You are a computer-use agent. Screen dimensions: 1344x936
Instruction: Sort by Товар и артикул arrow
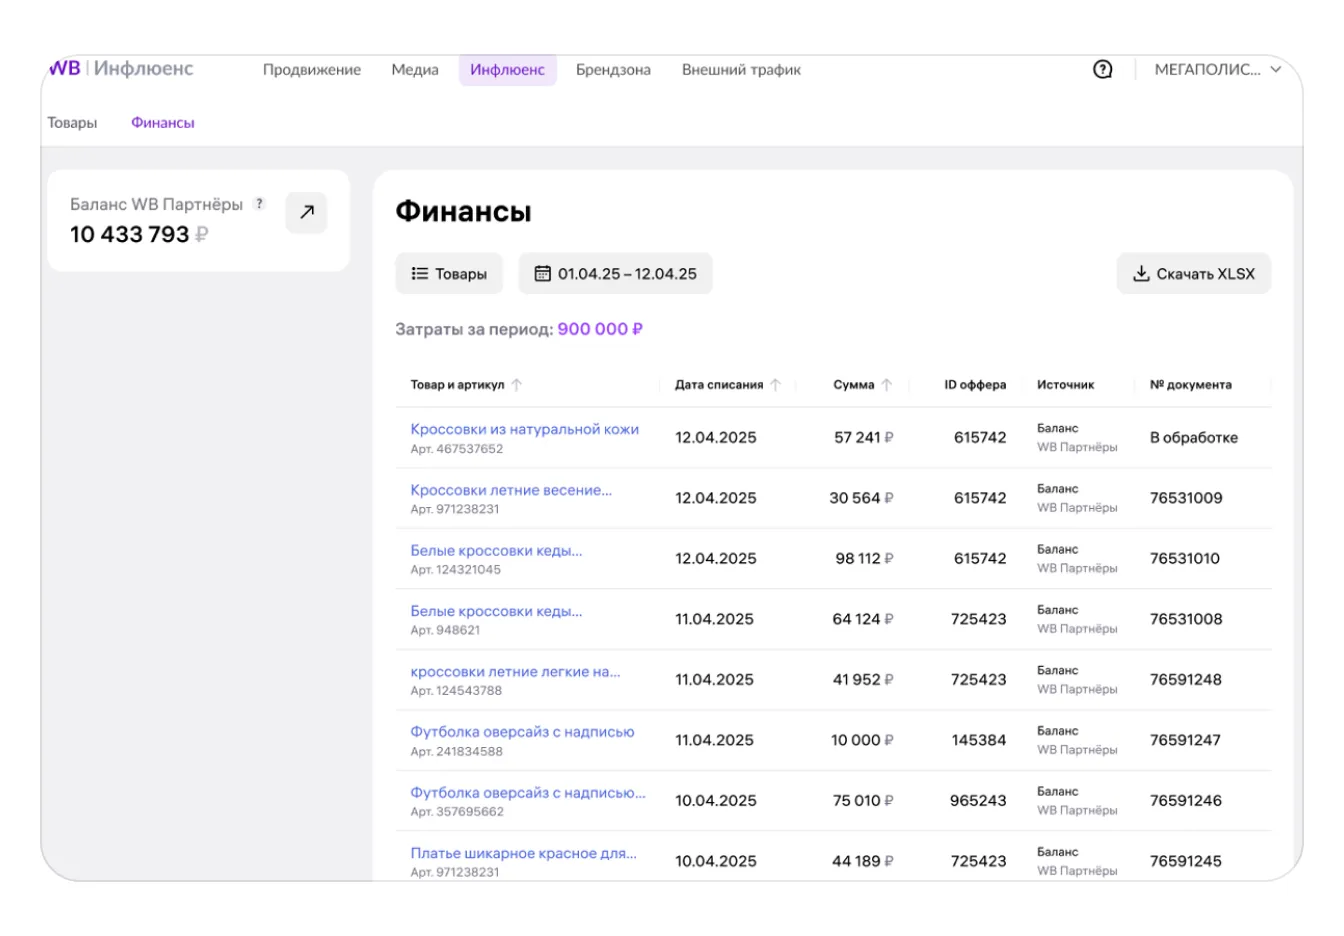[x=516, y=384]
